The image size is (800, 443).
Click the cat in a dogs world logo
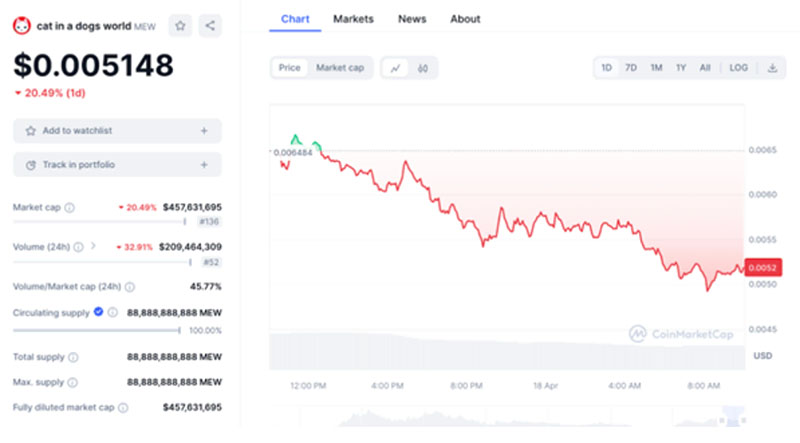pos(21,26)
